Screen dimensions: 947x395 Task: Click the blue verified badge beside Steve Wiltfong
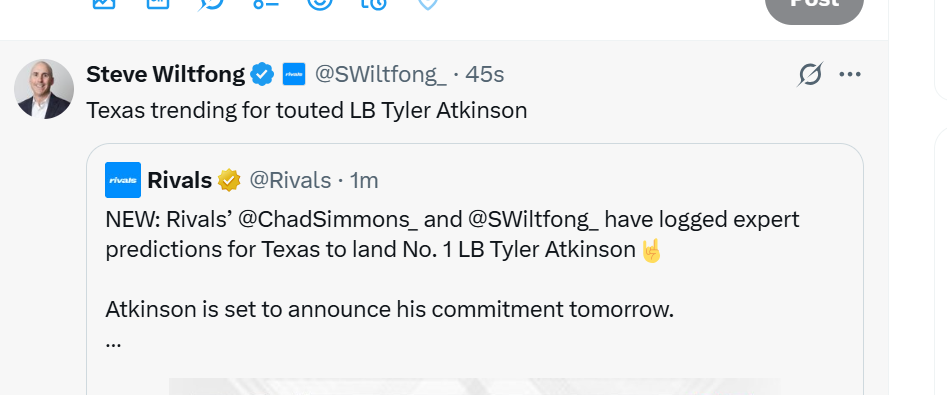[262, 74]
